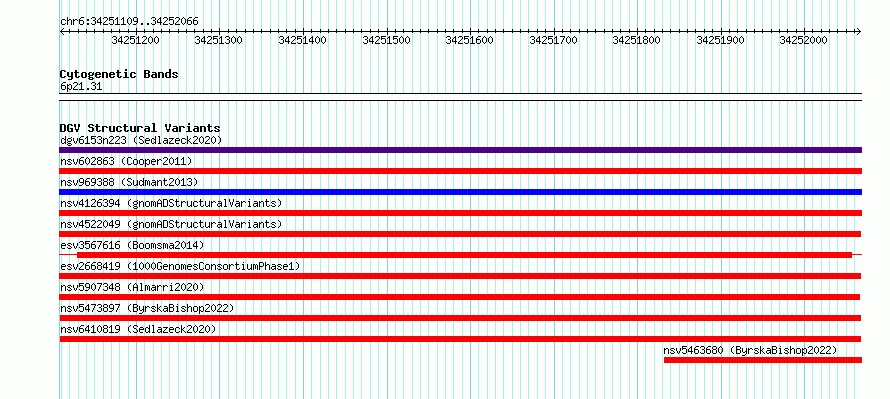Click ruler position 34251600
Image resolution: width=890 pixels, height=399 pixels.
(469, 40)
